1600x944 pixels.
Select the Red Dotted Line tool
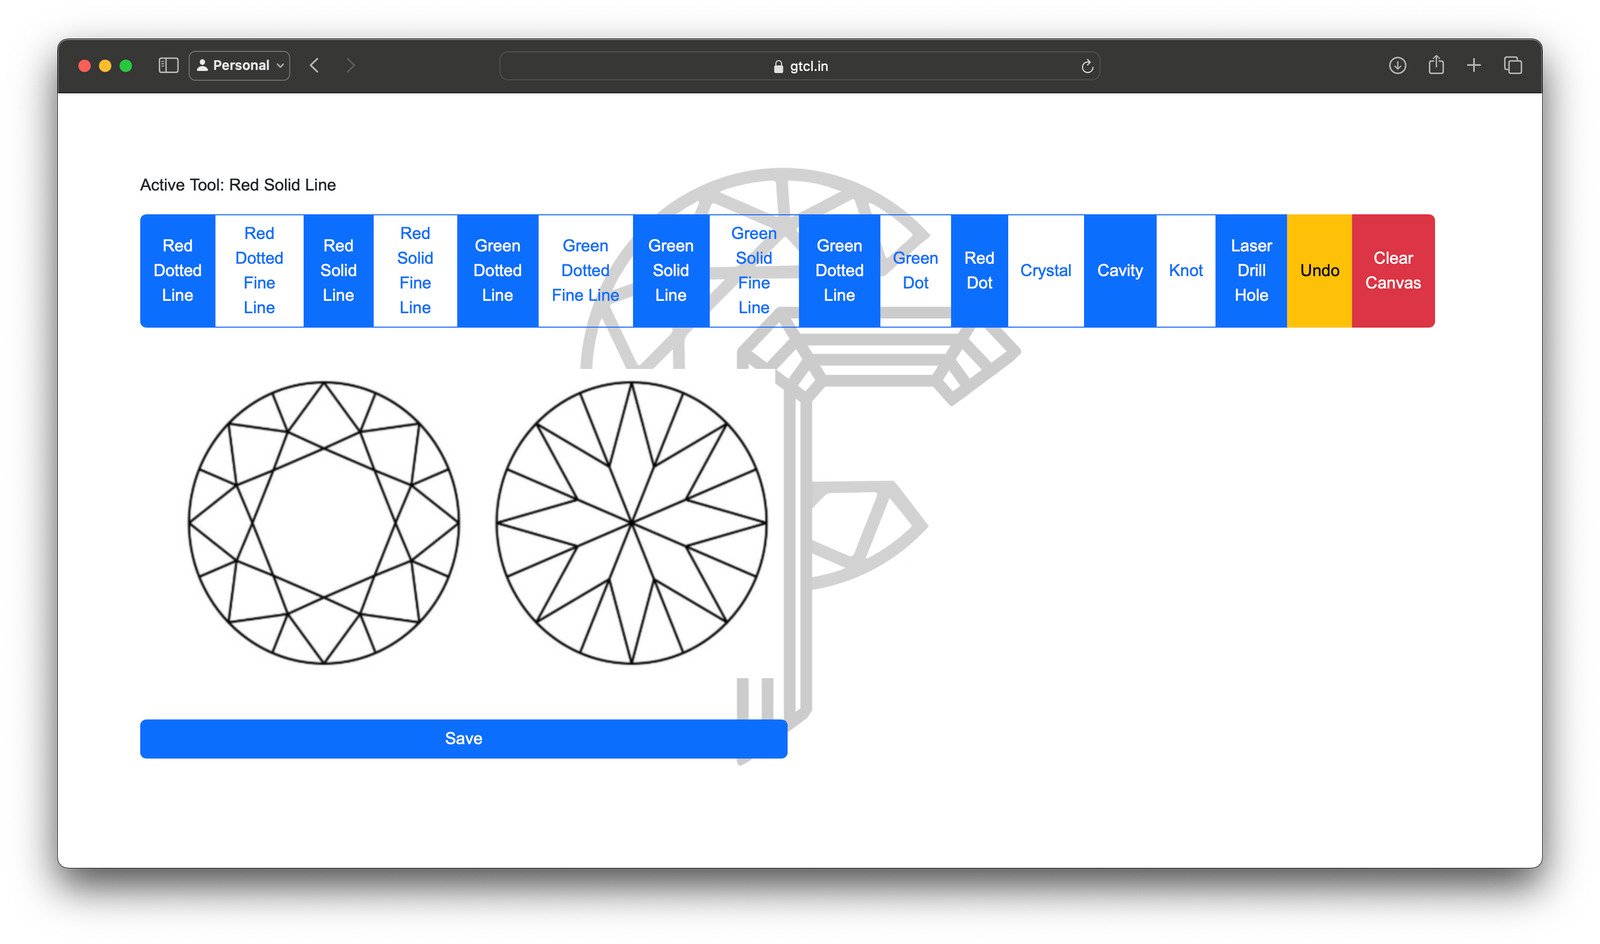(x=178, y=271)
